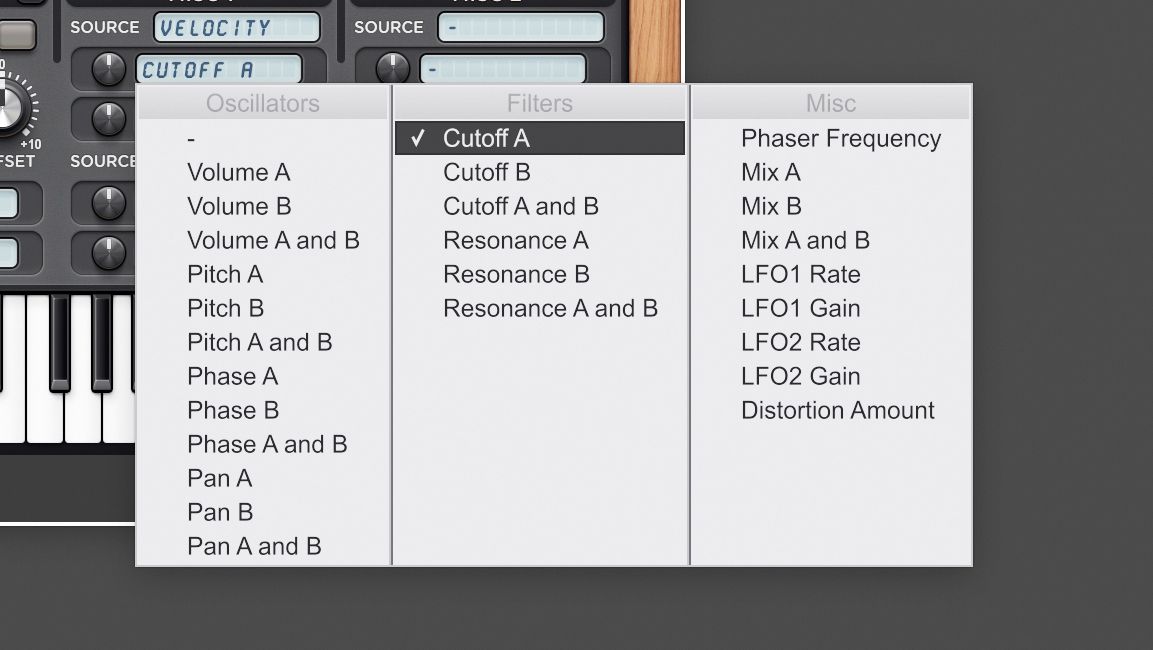Select the "-" entry to clear the destination
1153x650 pixels.
click(x=190, y=138)
